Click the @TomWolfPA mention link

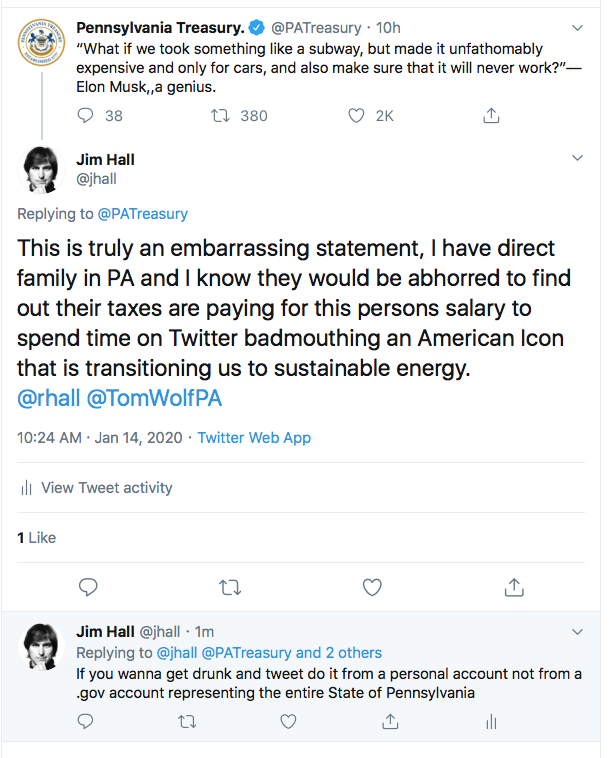tap(154, 397)
